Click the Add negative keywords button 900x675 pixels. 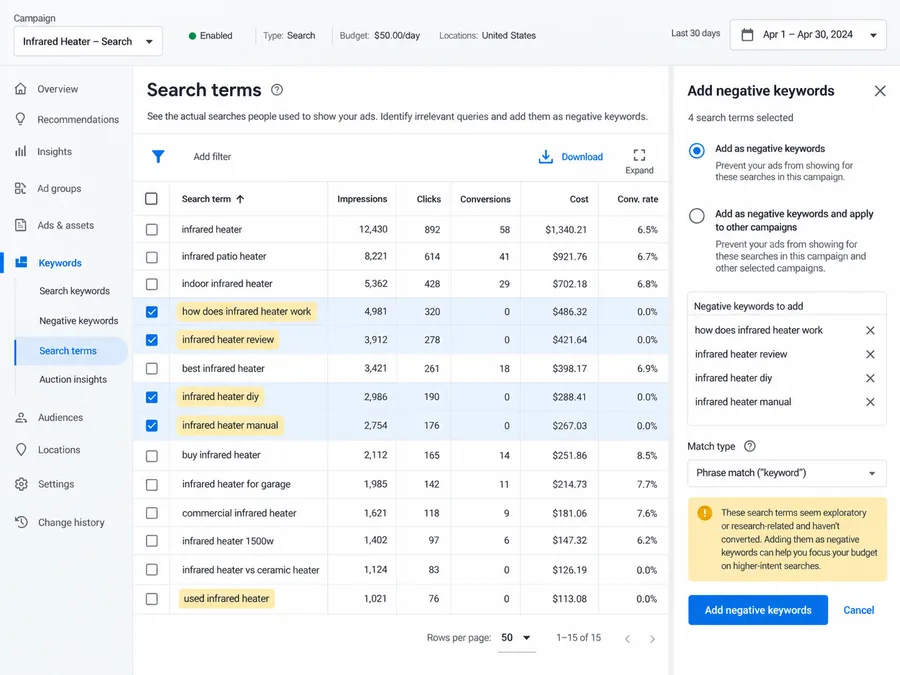click(x=758, y=610)
